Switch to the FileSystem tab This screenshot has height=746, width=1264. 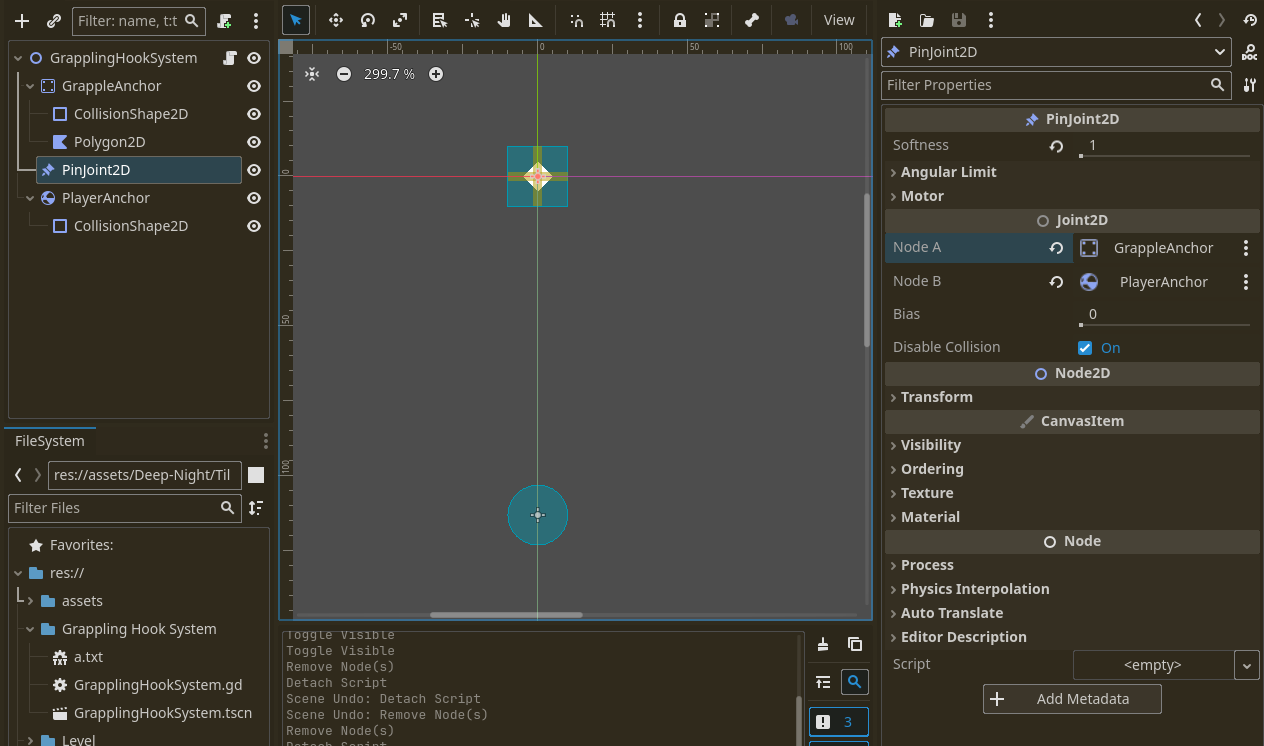tap(50, 441)
